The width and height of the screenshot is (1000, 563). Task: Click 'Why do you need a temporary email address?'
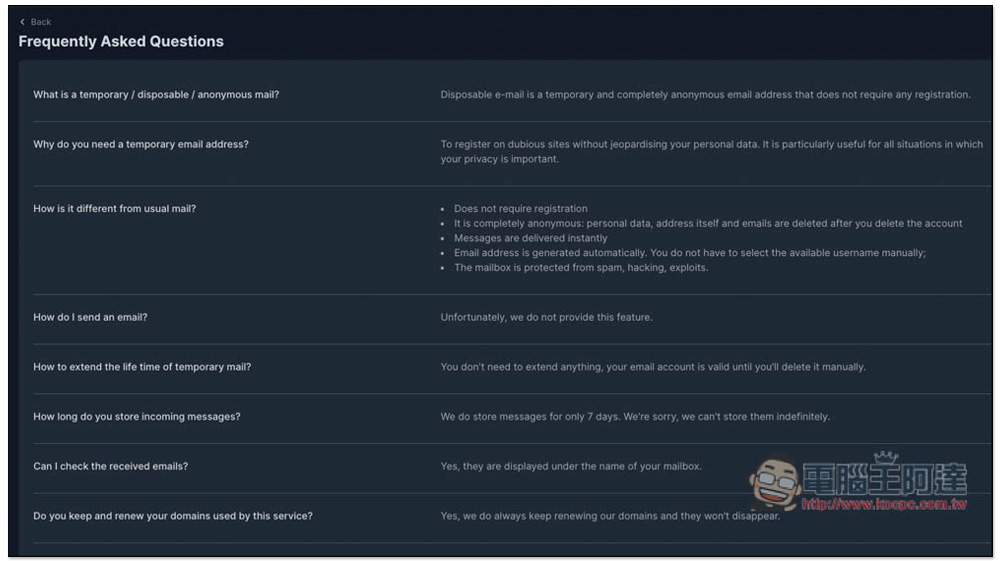[x=141, y=144]
